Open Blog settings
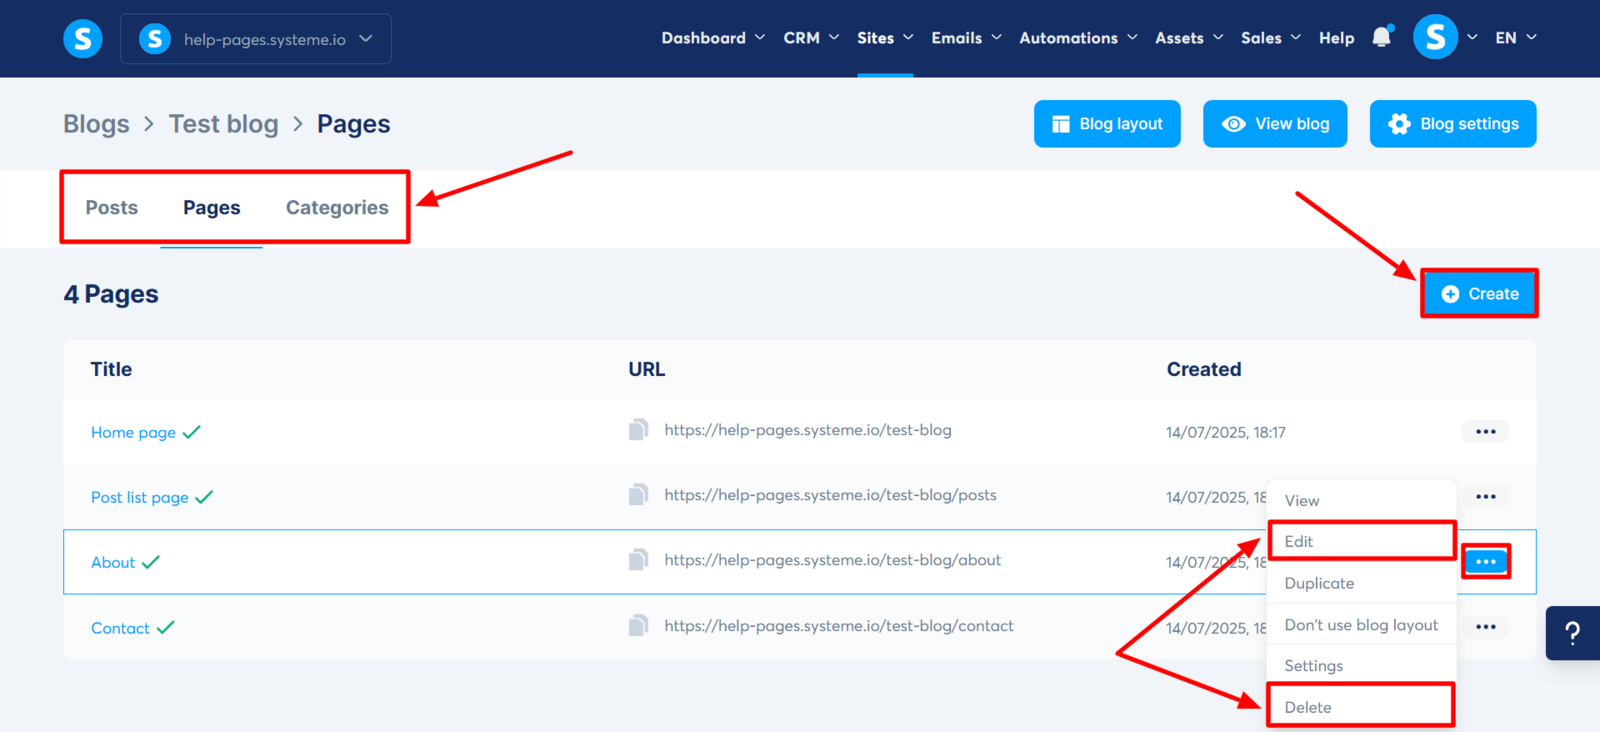 coord(1453,124)
